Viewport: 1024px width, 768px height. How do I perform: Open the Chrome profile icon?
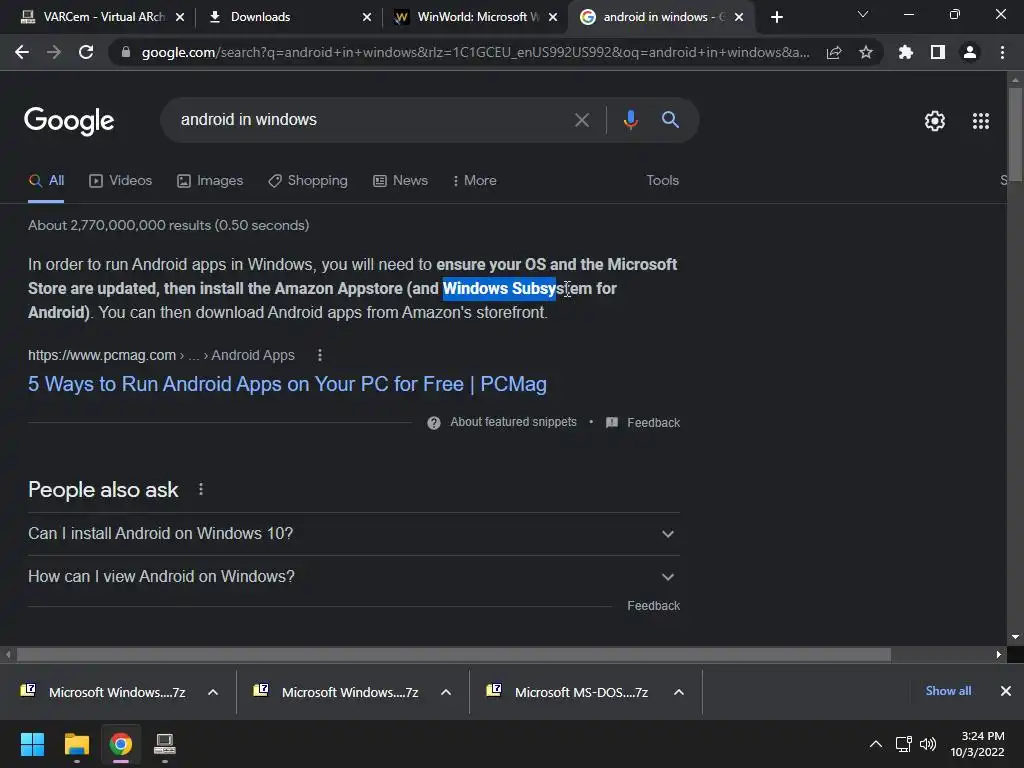pyautogui.click(x=970, y=52)
